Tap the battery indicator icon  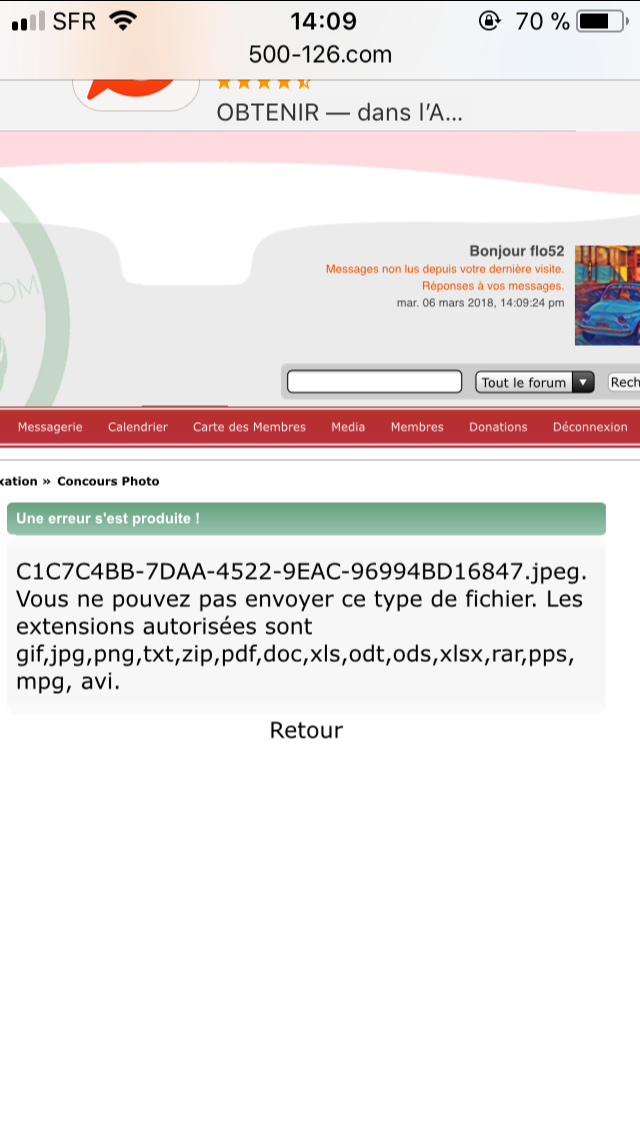pos(602,21)
